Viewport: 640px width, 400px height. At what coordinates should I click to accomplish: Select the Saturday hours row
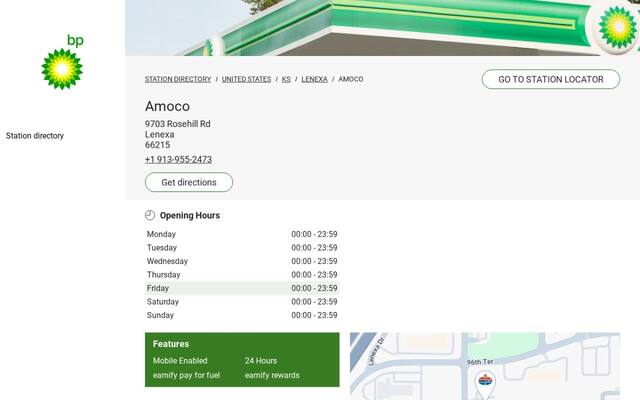pos(242,302)
